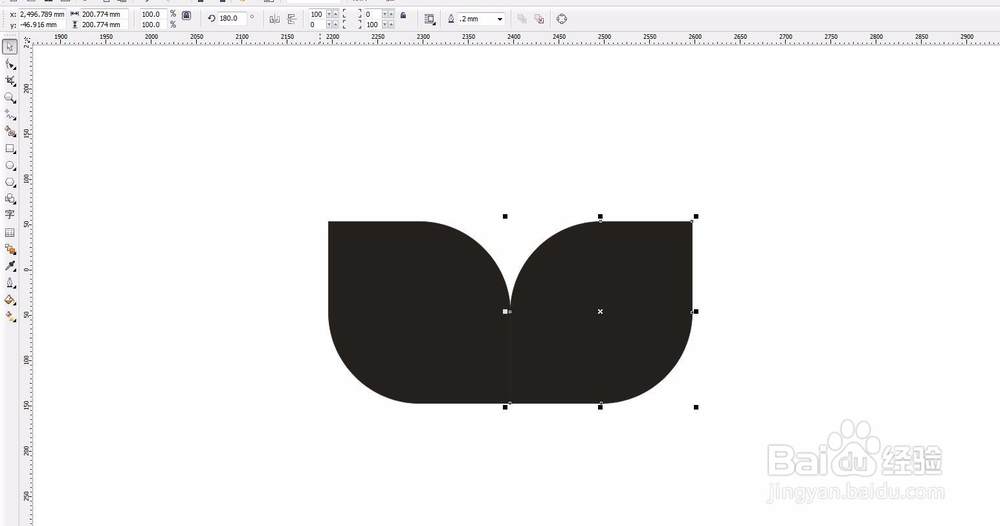Click the top-left corner roundness field
The width and height of the screenshot is (1000, 526).
(317, 14)
